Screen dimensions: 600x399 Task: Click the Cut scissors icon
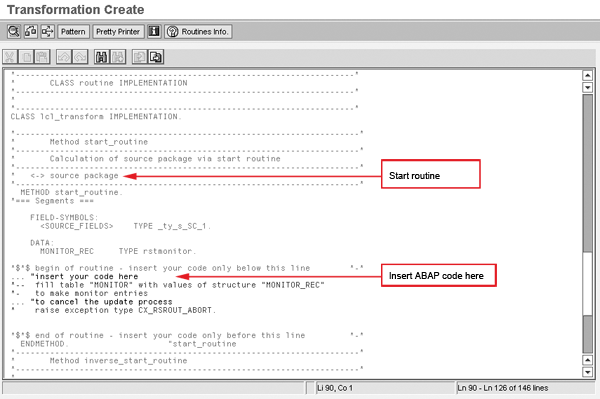[x=10, y=57]
